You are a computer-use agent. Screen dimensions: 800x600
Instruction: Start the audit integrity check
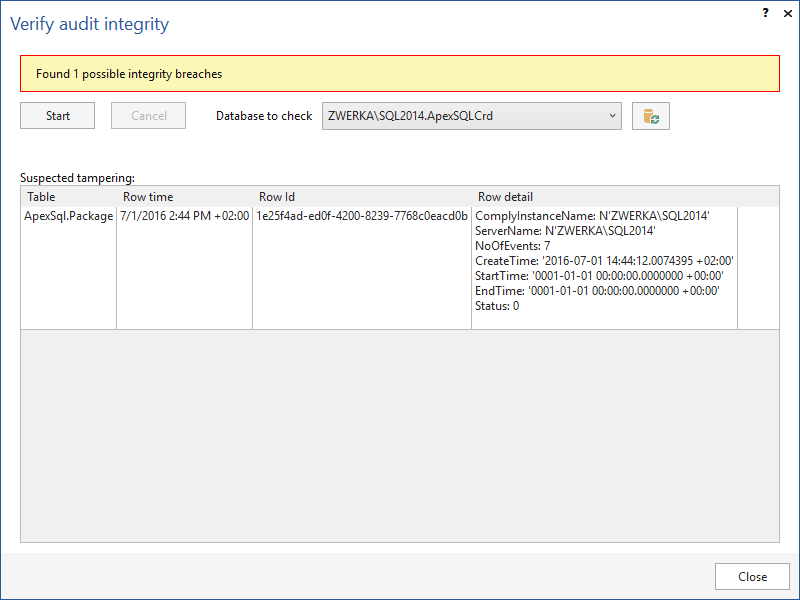[58, 116]
